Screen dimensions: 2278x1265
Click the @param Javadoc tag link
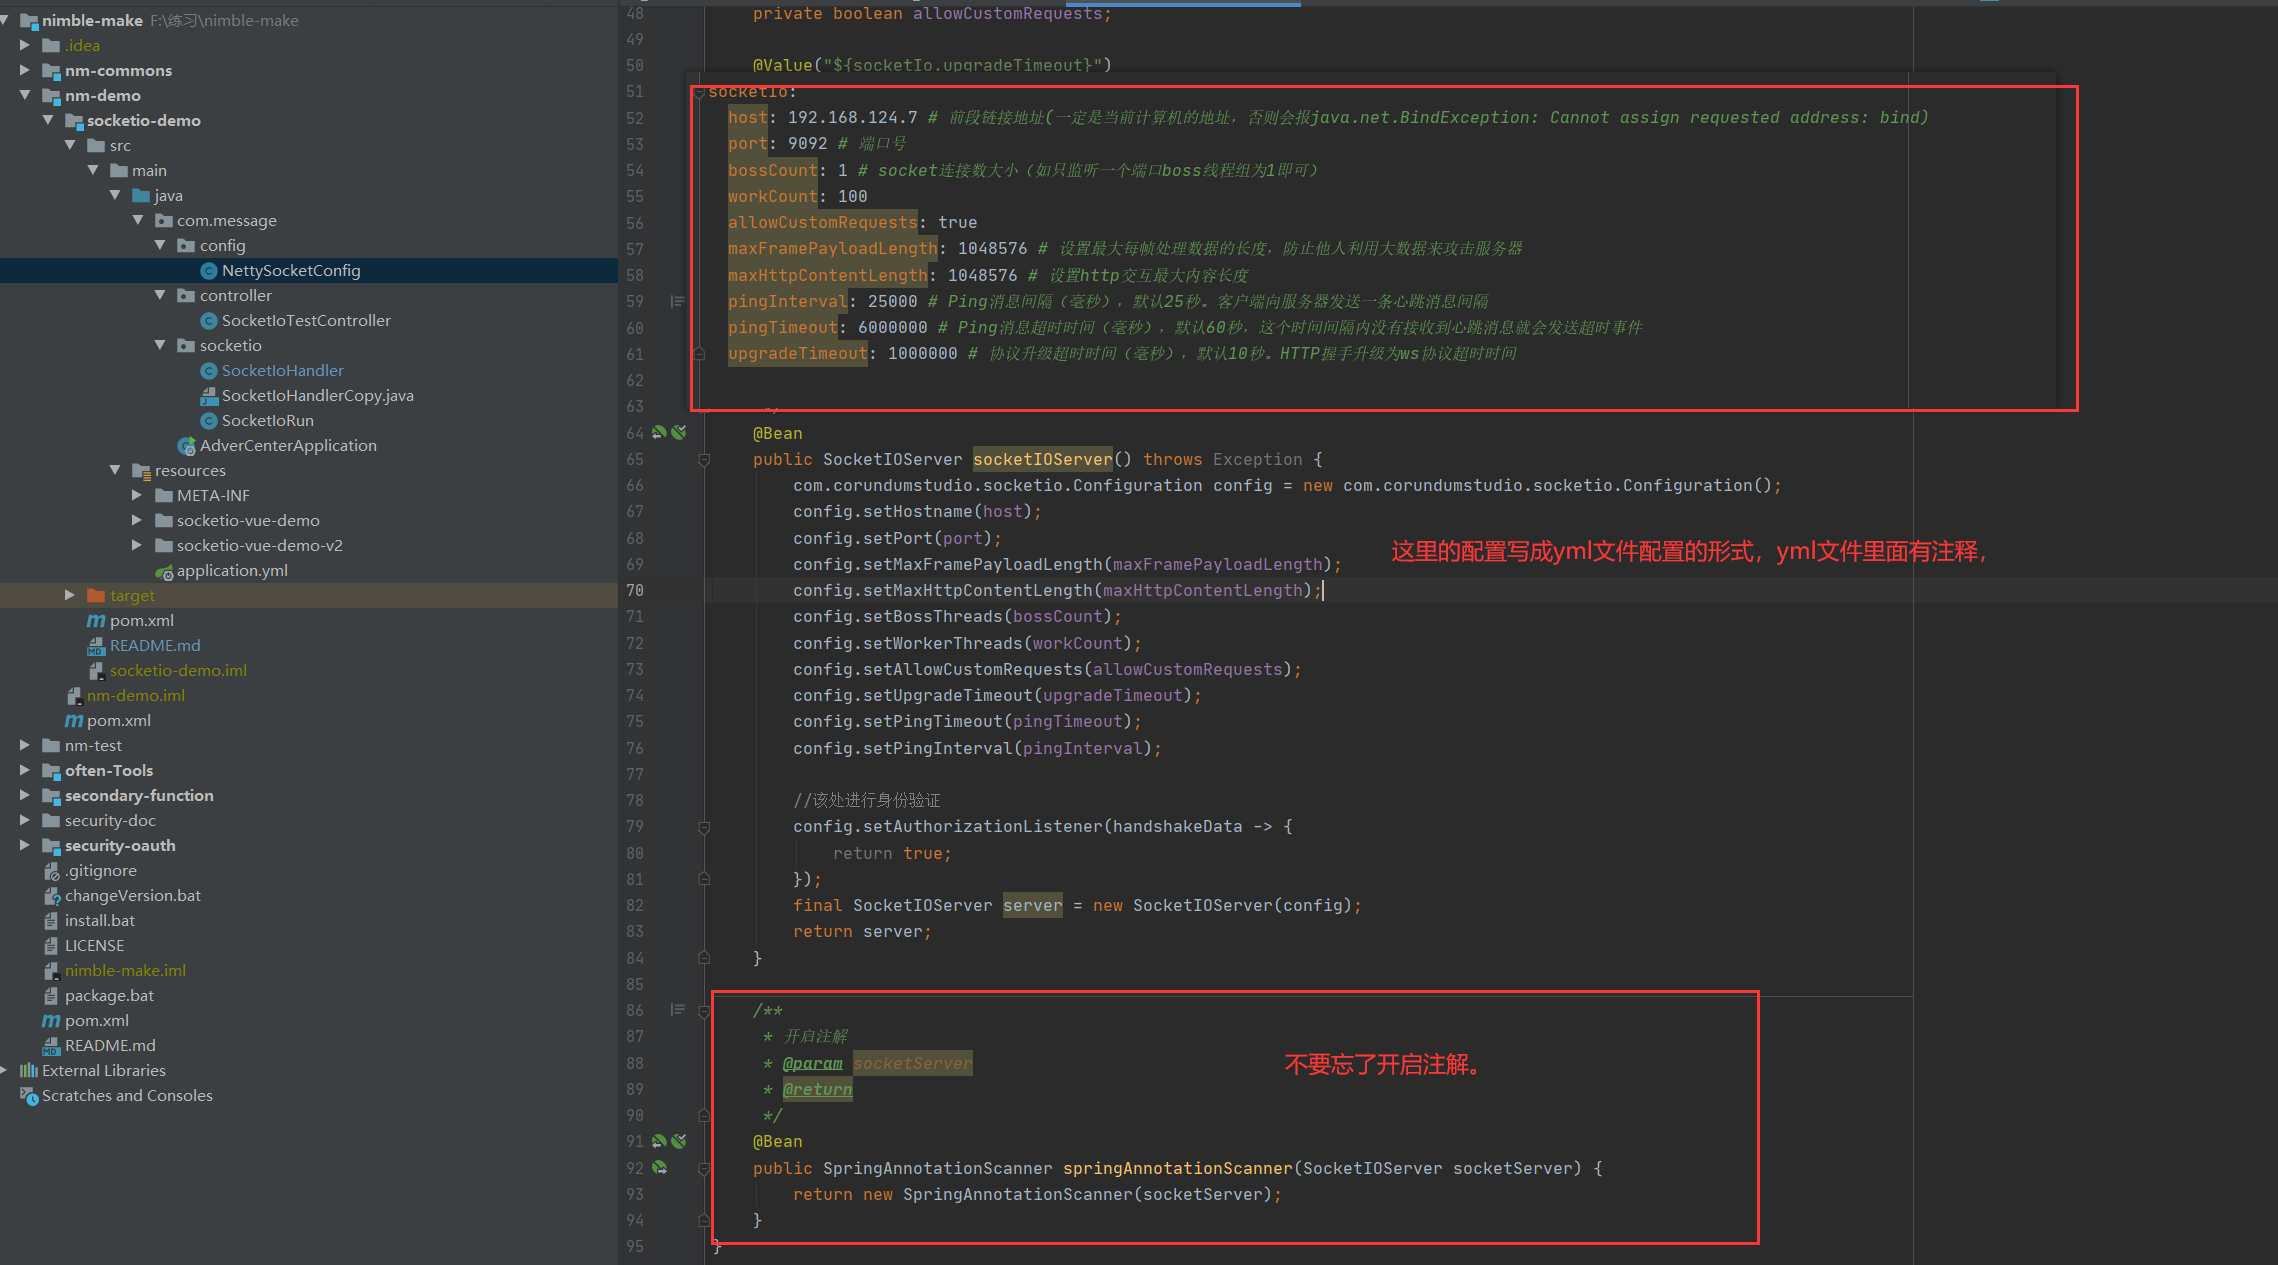tap(812, 1063)
